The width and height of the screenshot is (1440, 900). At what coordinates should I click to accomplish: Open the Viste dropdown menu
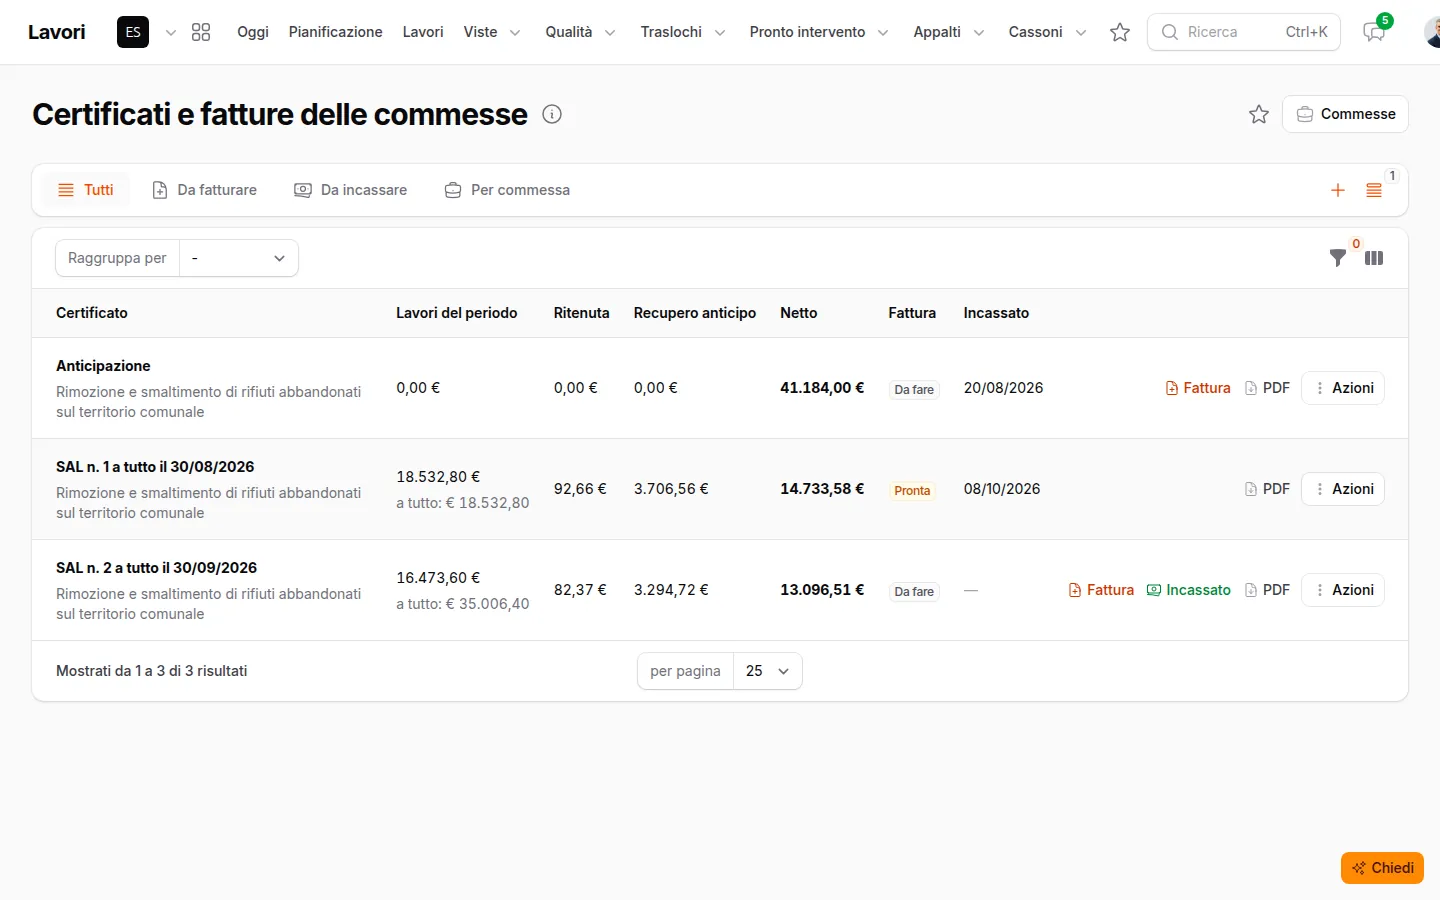click(492, 32)
